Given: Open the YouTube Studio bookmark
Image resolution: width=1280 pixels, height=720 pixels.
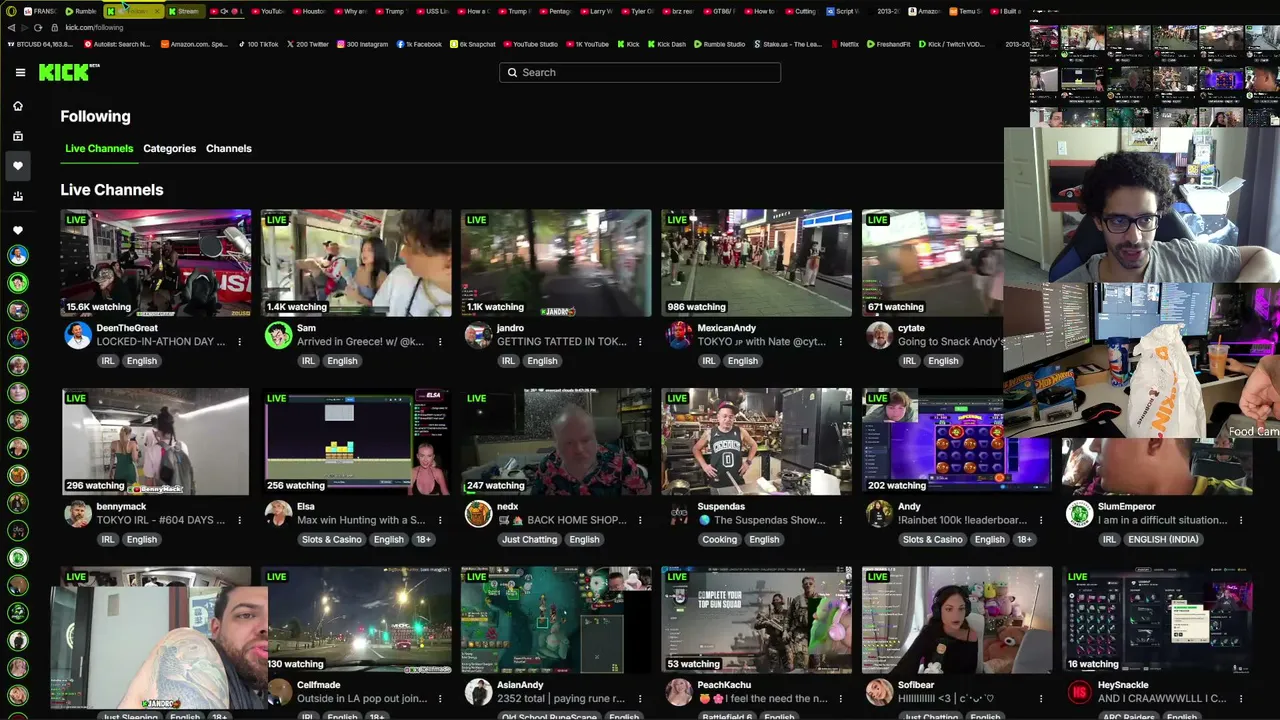Looking at the screenshot, I should pos(529,44).
